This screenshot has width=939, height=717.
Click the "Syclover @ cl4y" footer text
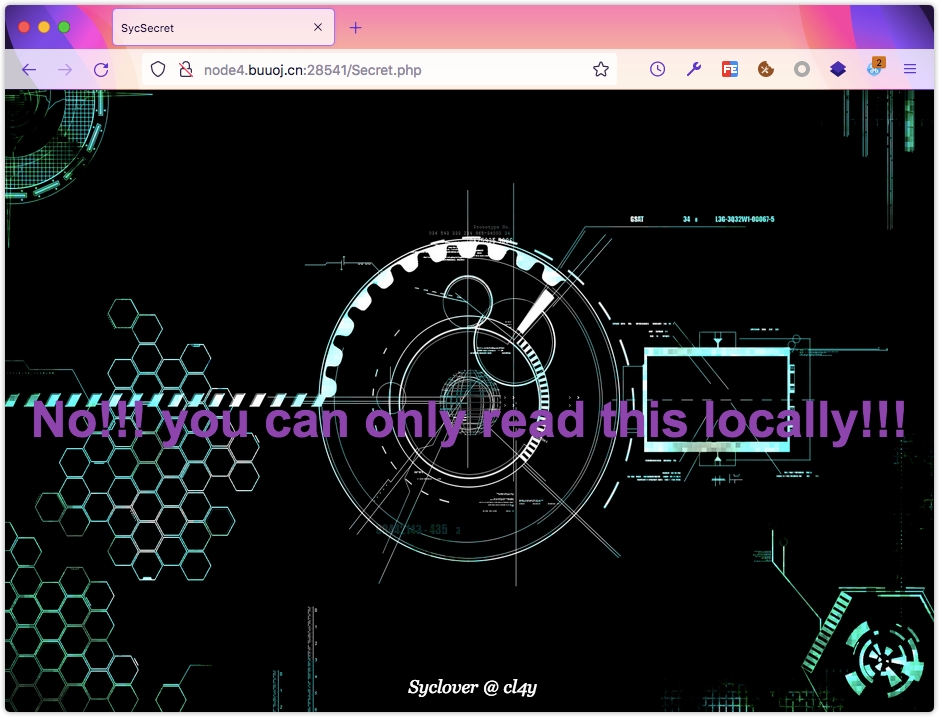tap(473, 687)
